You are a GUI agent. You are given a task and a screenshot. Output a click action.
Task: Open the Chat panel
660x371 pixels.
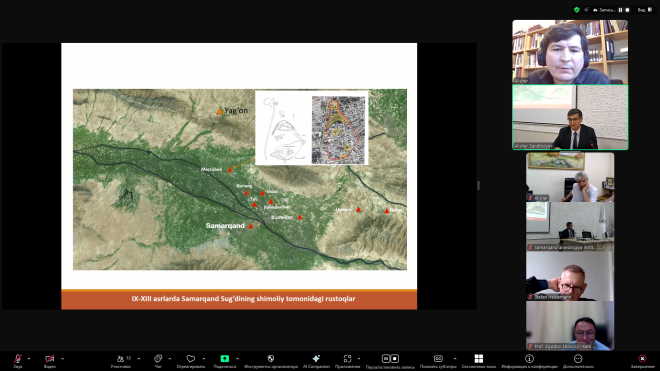[x=158, y=360]
